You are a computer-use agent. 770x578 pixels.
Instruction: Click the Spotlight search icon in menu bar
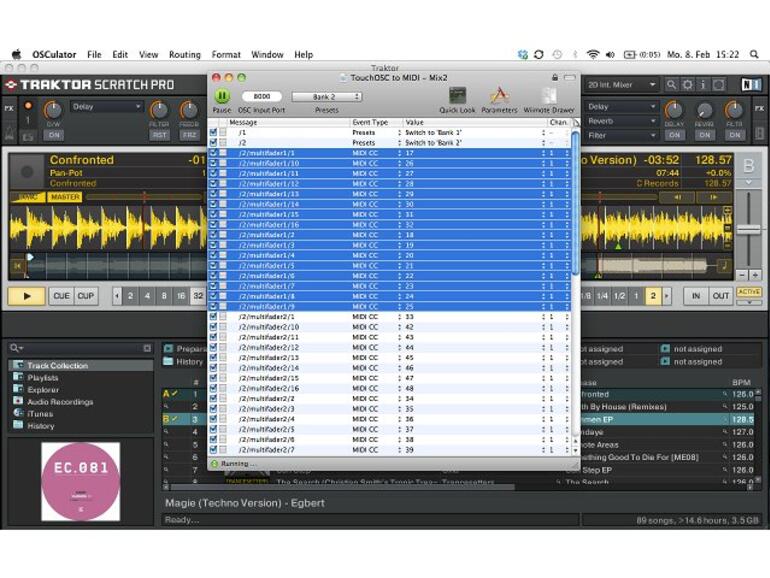click(752, 54)
